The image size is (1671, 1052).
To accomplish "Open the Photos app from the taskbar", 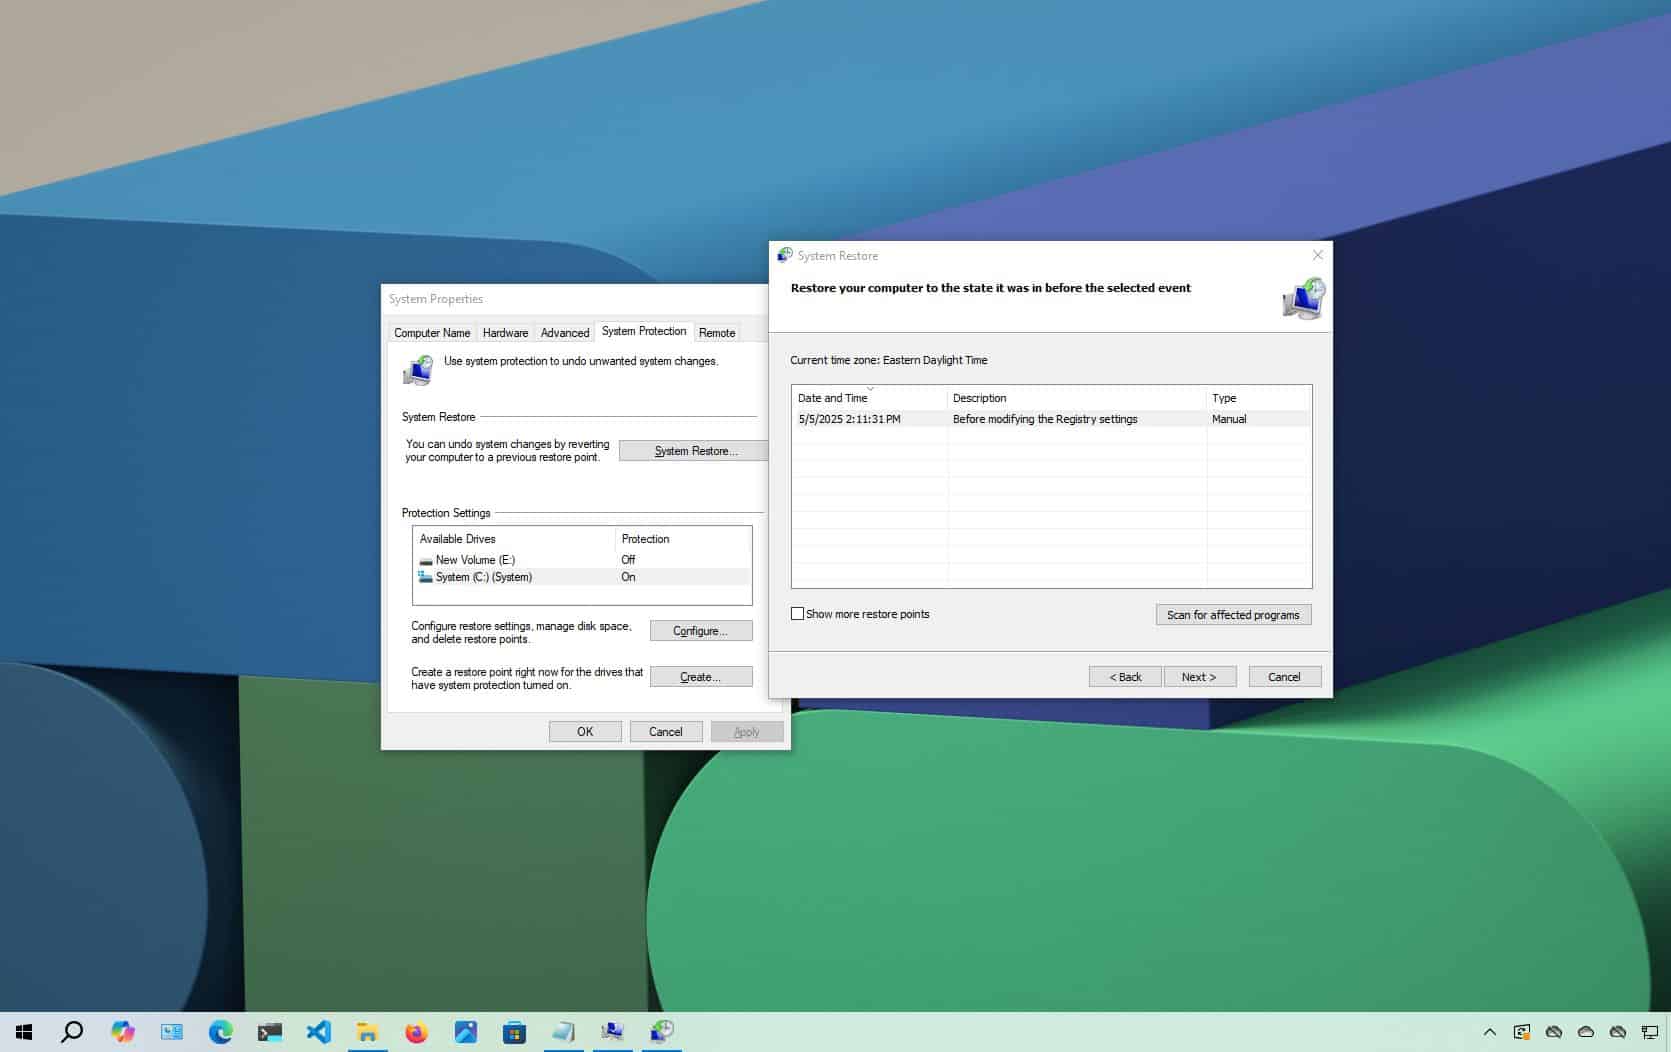I will [x=465, y=1031].
